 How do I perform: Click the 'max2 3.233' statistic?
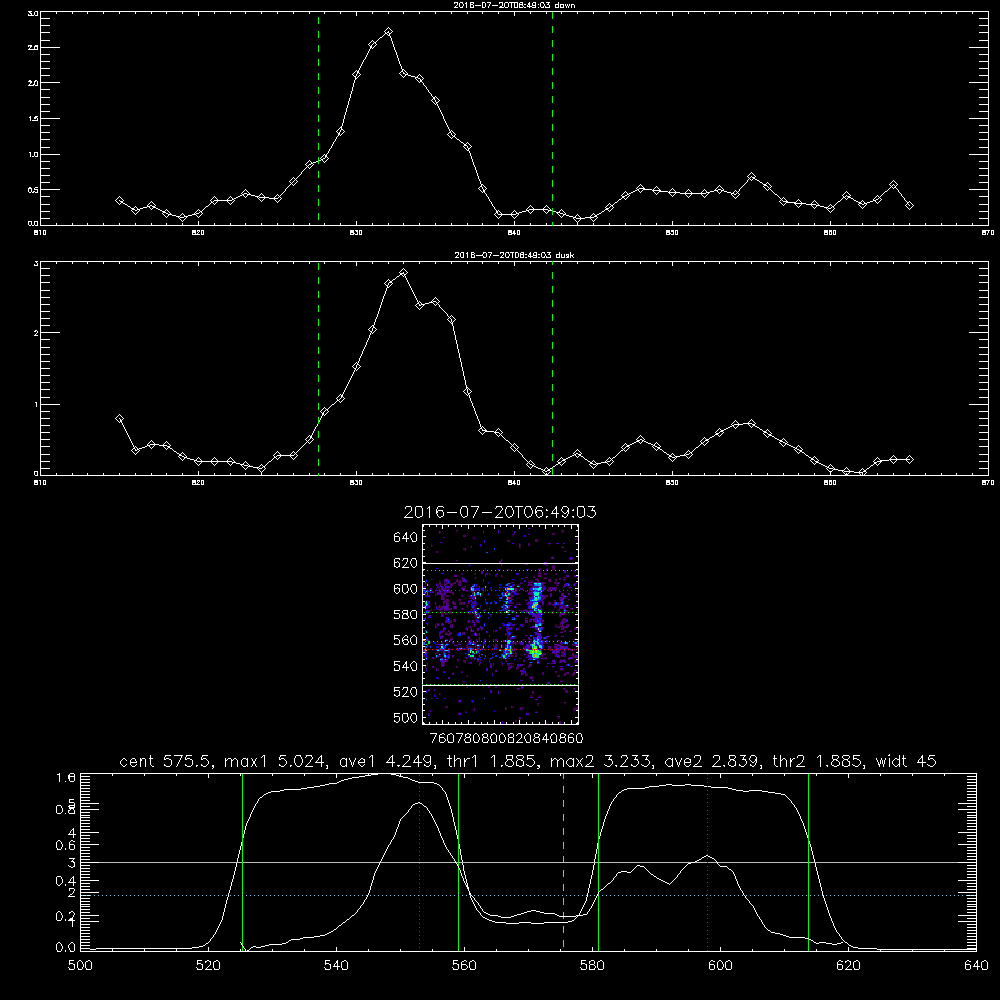601,761
